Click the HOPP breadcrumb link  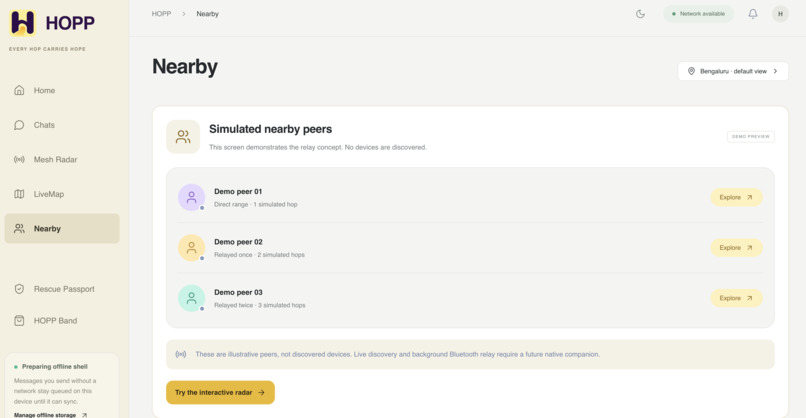(161, 14)
